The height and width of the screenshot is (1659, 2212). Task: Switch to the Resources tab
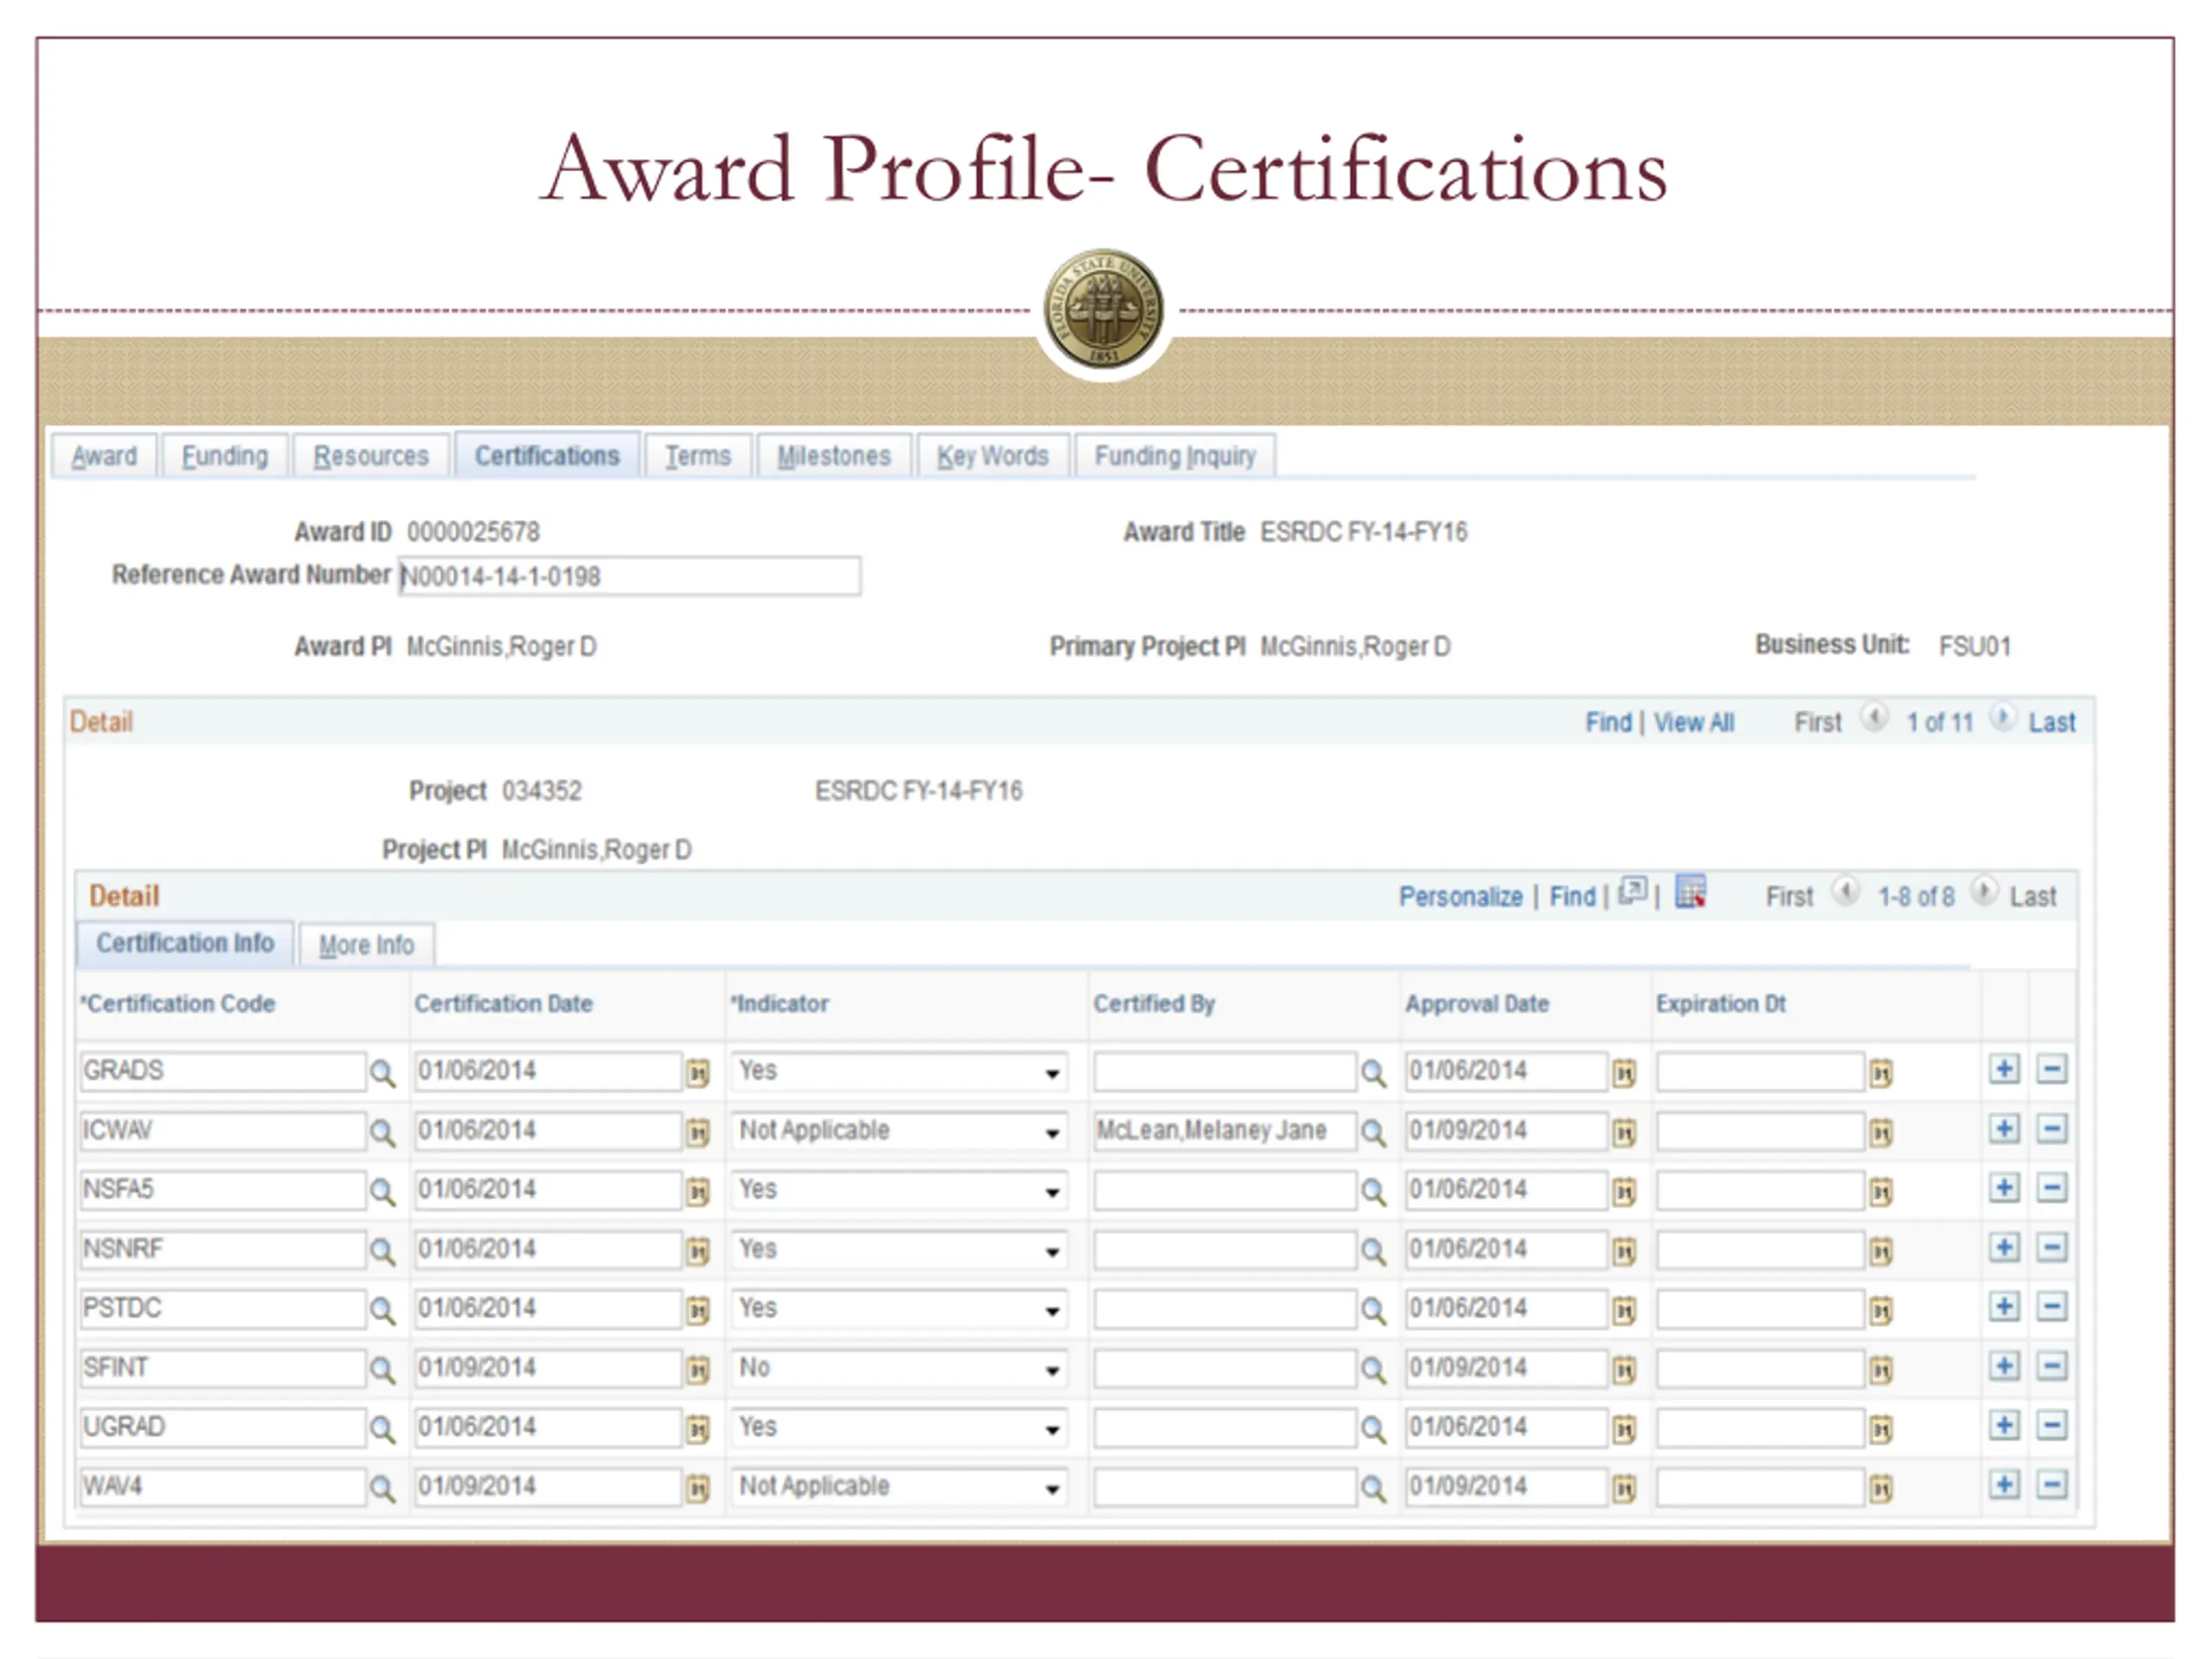(x=371, y=456)
